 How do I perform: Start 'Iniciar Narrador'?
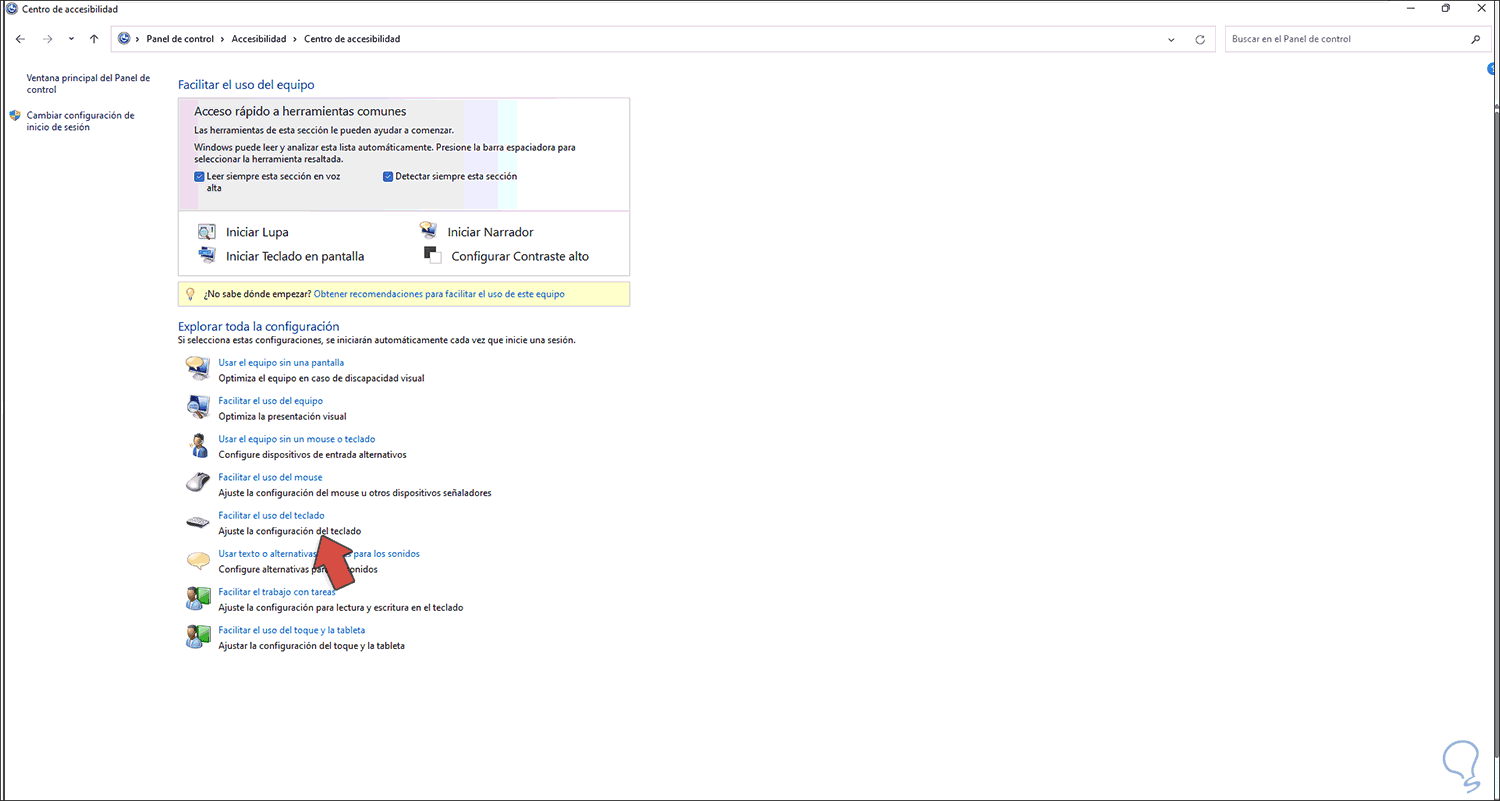[x=490, y=232]
